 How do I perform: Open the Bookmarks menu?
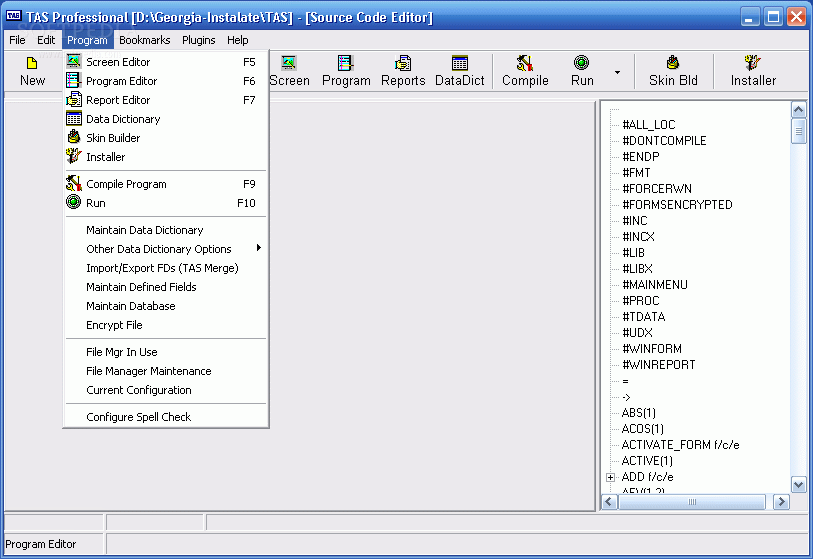click(x=145, y=40)
